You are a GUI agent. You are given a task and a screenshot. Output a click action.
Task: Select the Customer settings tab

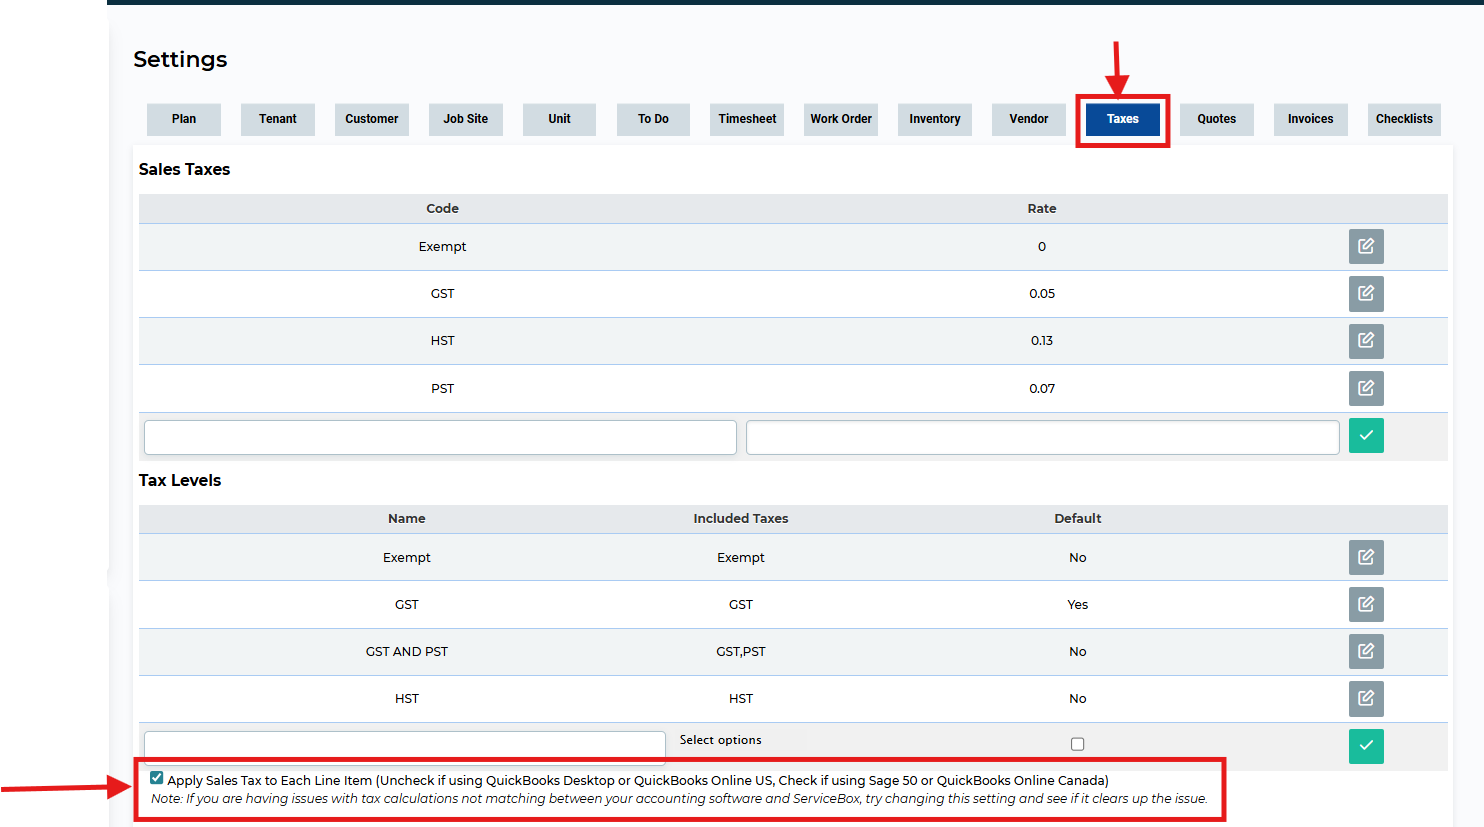[x=371, y=119]
